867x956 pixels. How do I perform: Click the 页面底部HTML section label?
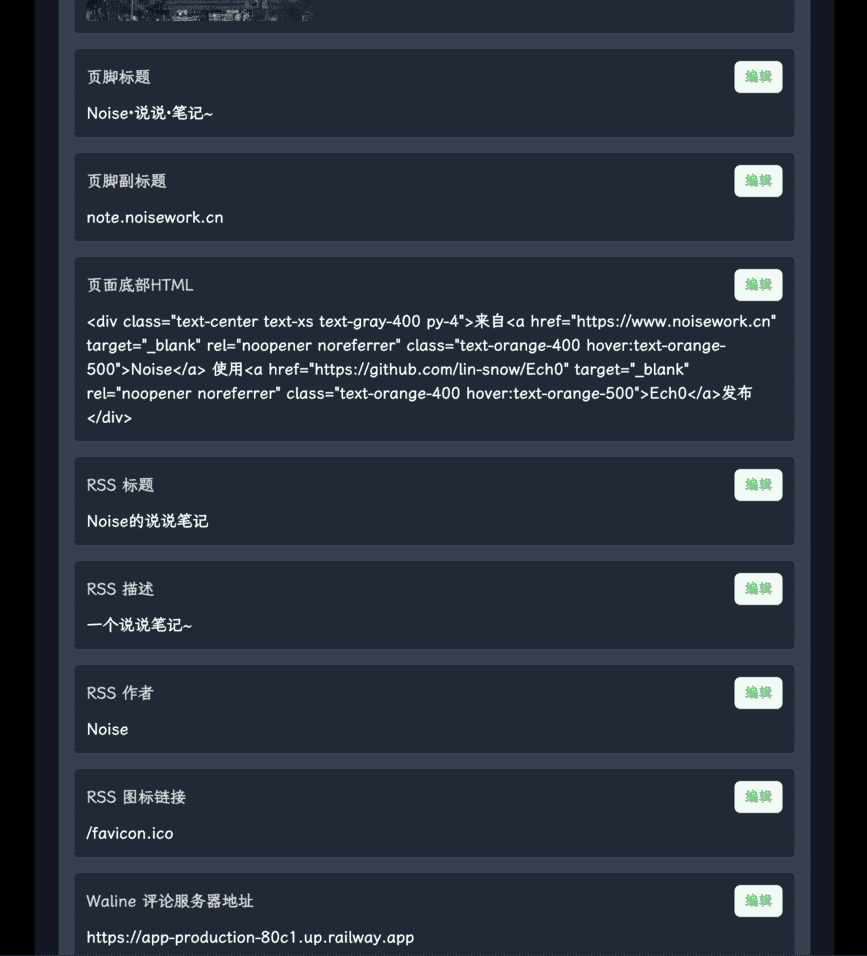pos(140,285)
